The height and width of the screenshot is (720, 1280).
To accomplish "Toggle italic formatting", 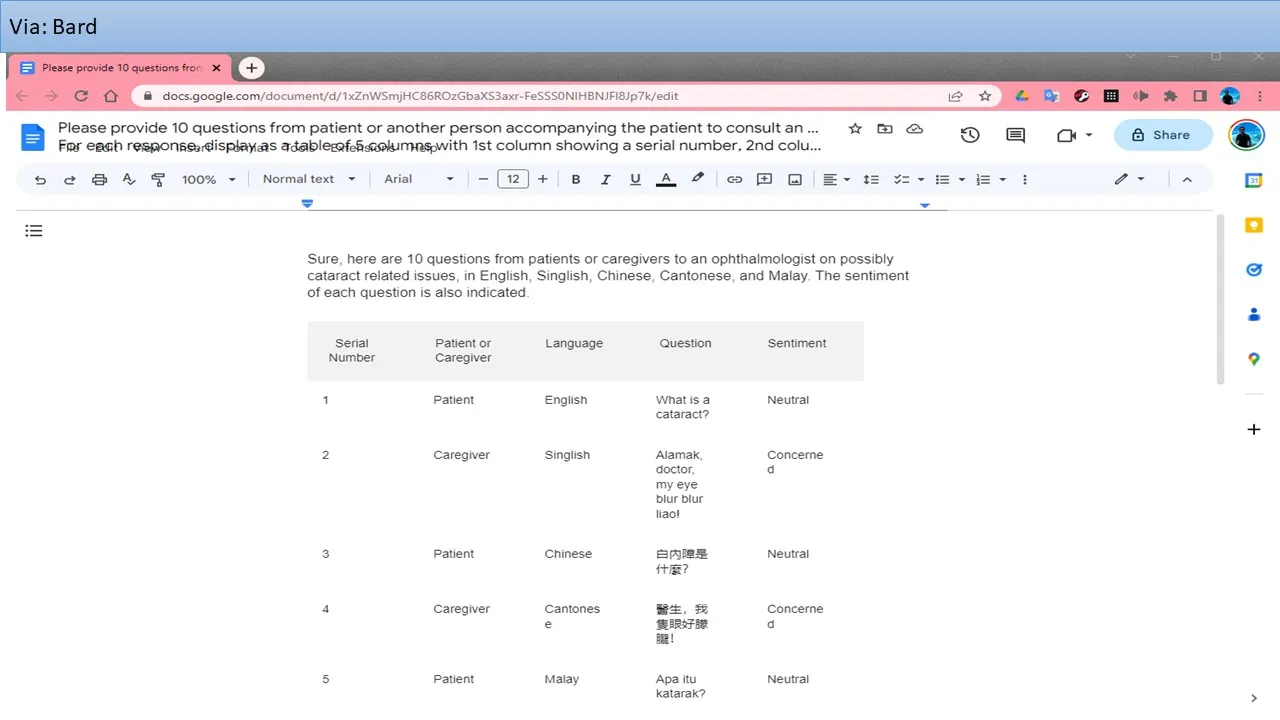I will coord(605,179).
